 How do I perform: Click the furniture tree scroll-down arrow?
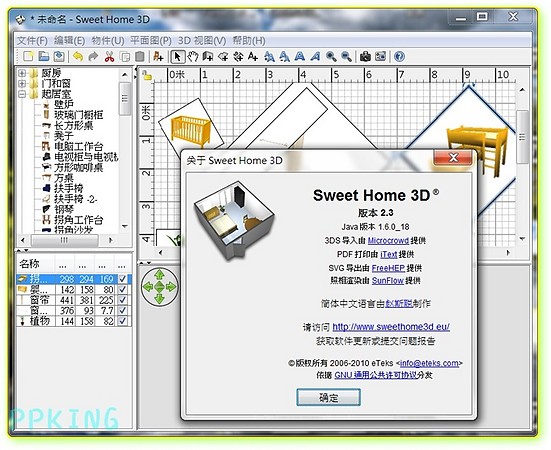pyautogui.click(x=125, y=226)
